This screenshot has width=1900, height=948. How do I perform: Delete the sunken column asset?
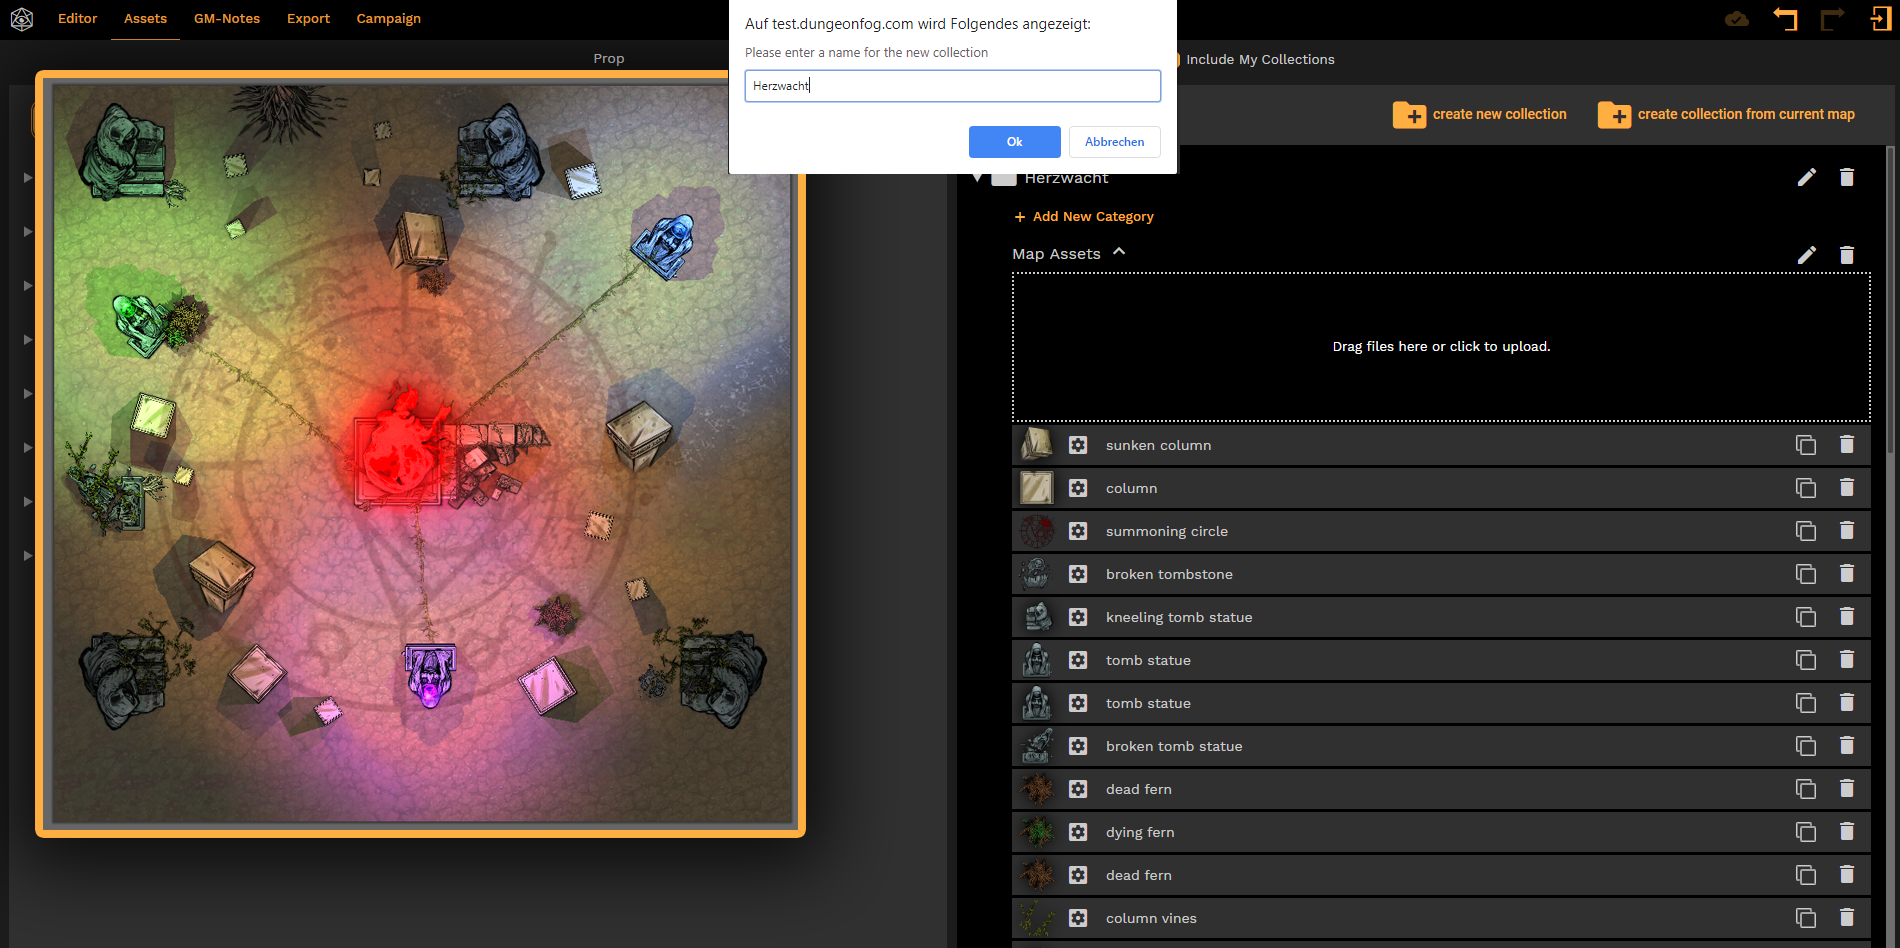(x=1847, y=445)
